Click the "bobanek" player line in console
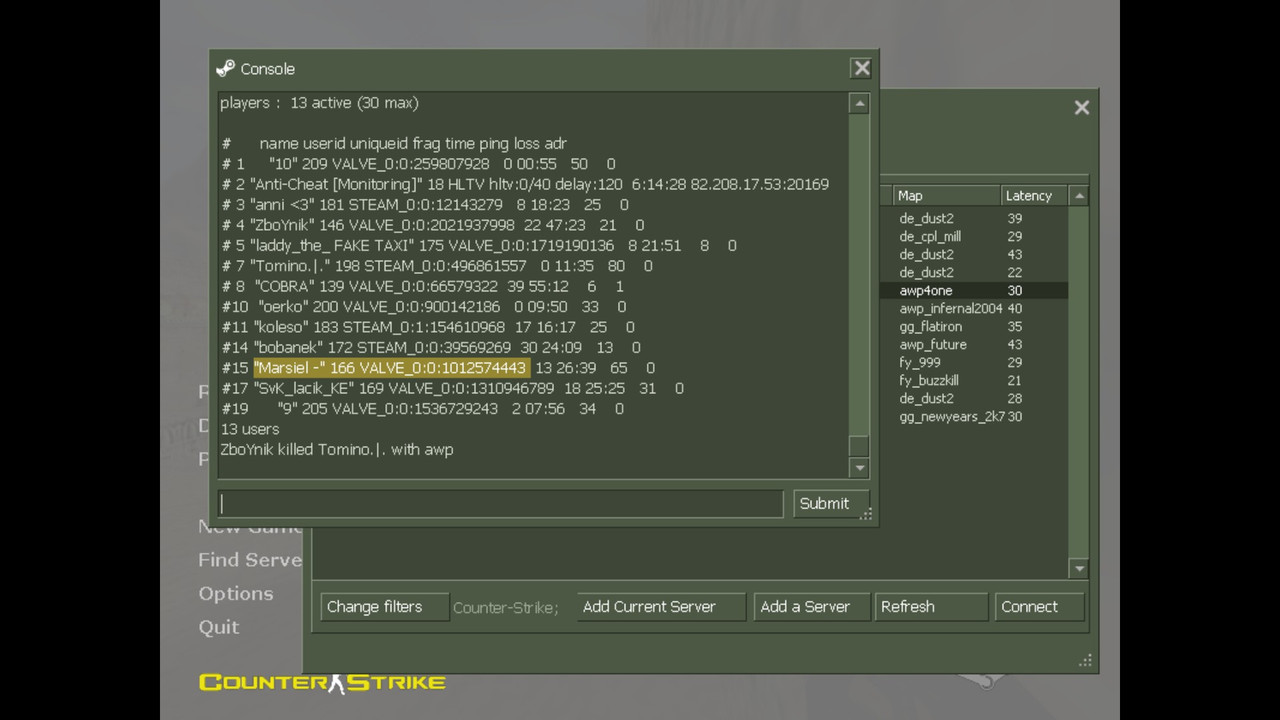 [x=431, y=347]
